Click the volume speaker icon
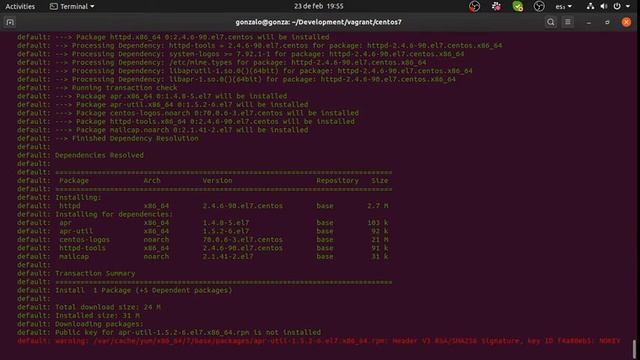Viewport: 640px width, 360px height. [x=604, y=6]
